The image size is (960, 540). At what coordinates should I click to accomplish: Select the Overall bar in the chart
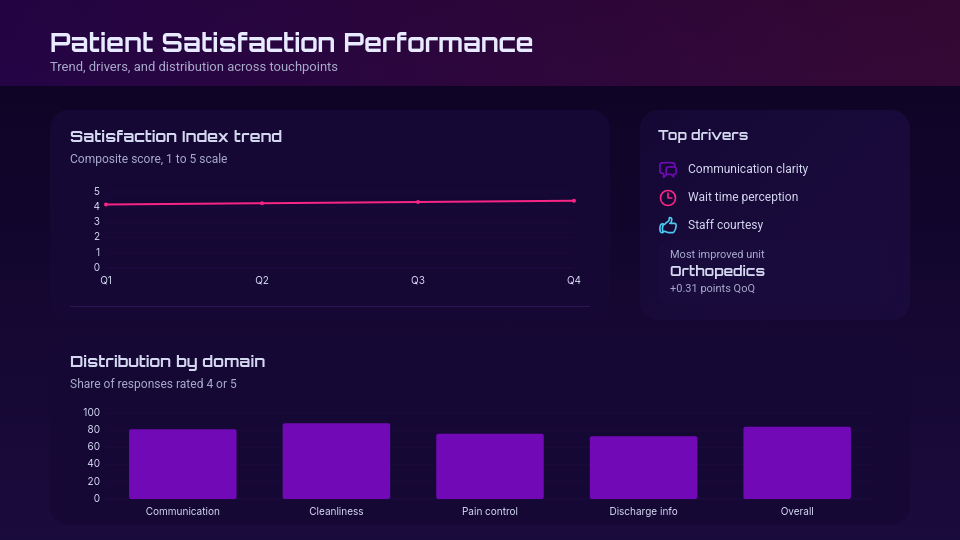(x=797, y=463)
